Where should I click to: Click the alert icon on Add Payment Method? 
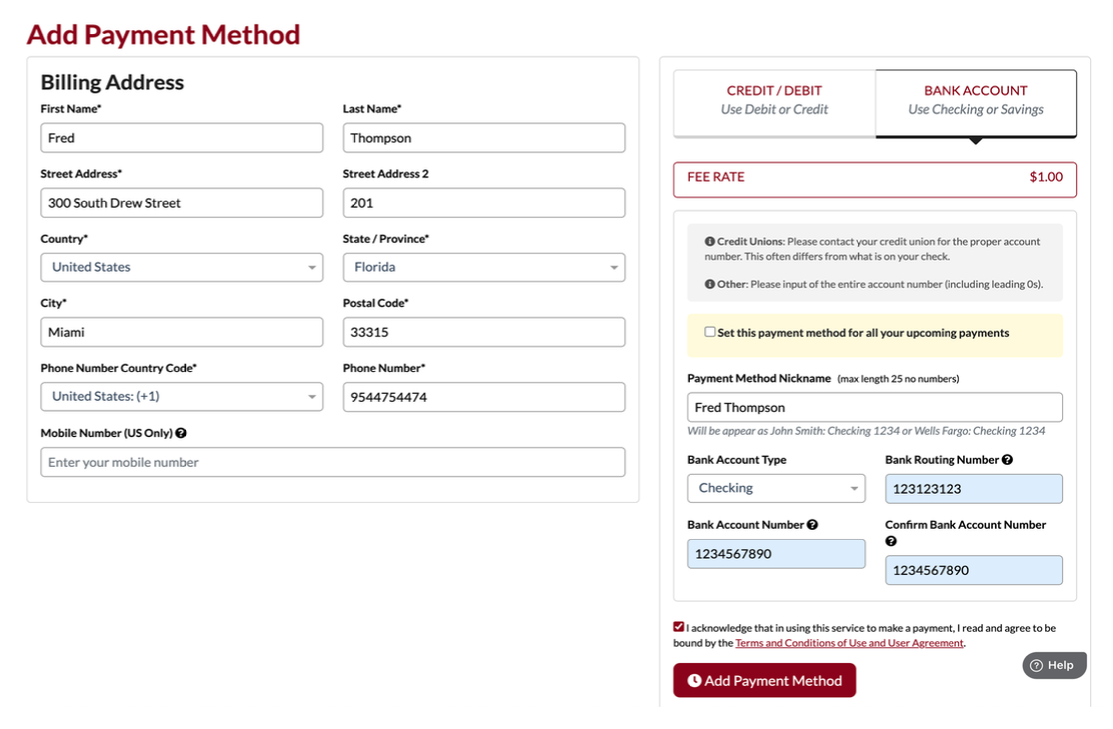coord(694,680)
